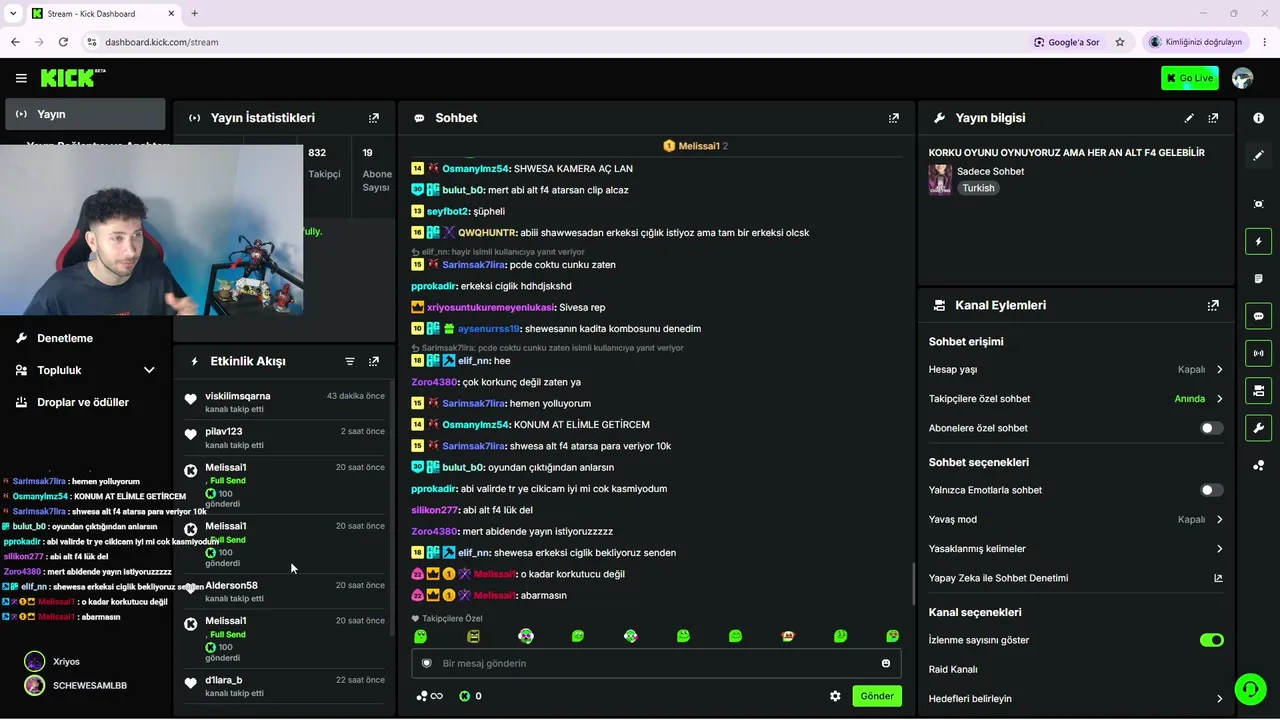This screenshot has height=720, width=1280.
Task: Click the Google'a Sor button in address bar
Action: pyautogui.click(x=1067, y=42)
